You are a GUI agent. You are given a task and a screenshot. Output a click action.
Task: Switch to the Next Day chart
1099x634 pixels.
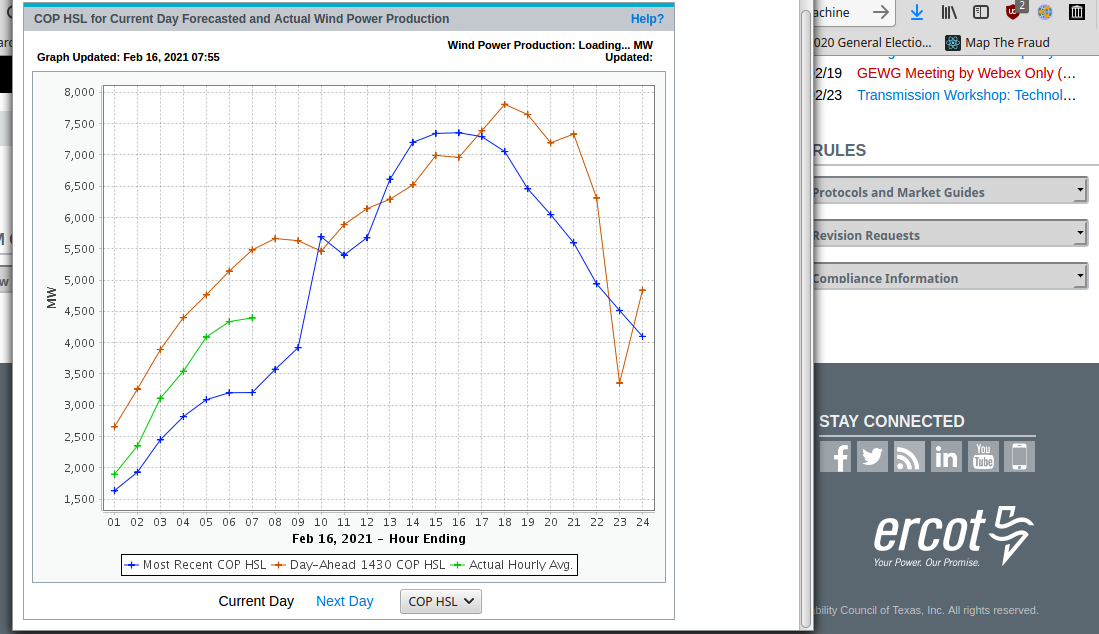[345, 601]
